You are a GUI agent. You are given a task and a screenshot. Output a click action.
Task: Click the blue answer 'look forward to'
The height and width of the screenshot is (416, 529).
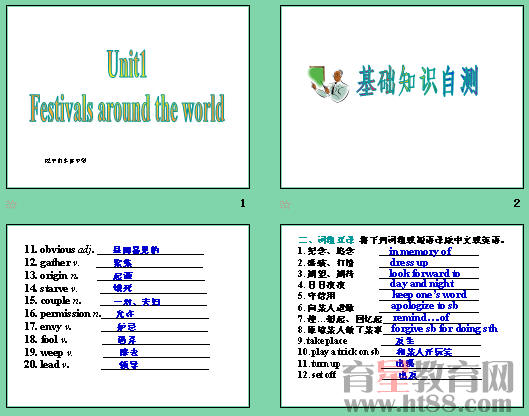[x=424, y=273]
